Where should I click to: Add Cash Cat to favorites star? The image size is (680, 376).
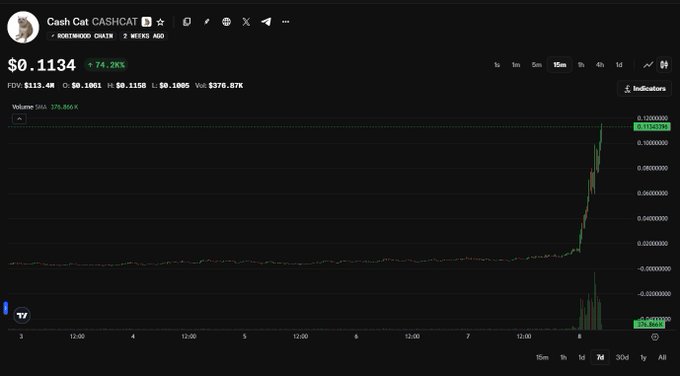(x=160, y=22)
